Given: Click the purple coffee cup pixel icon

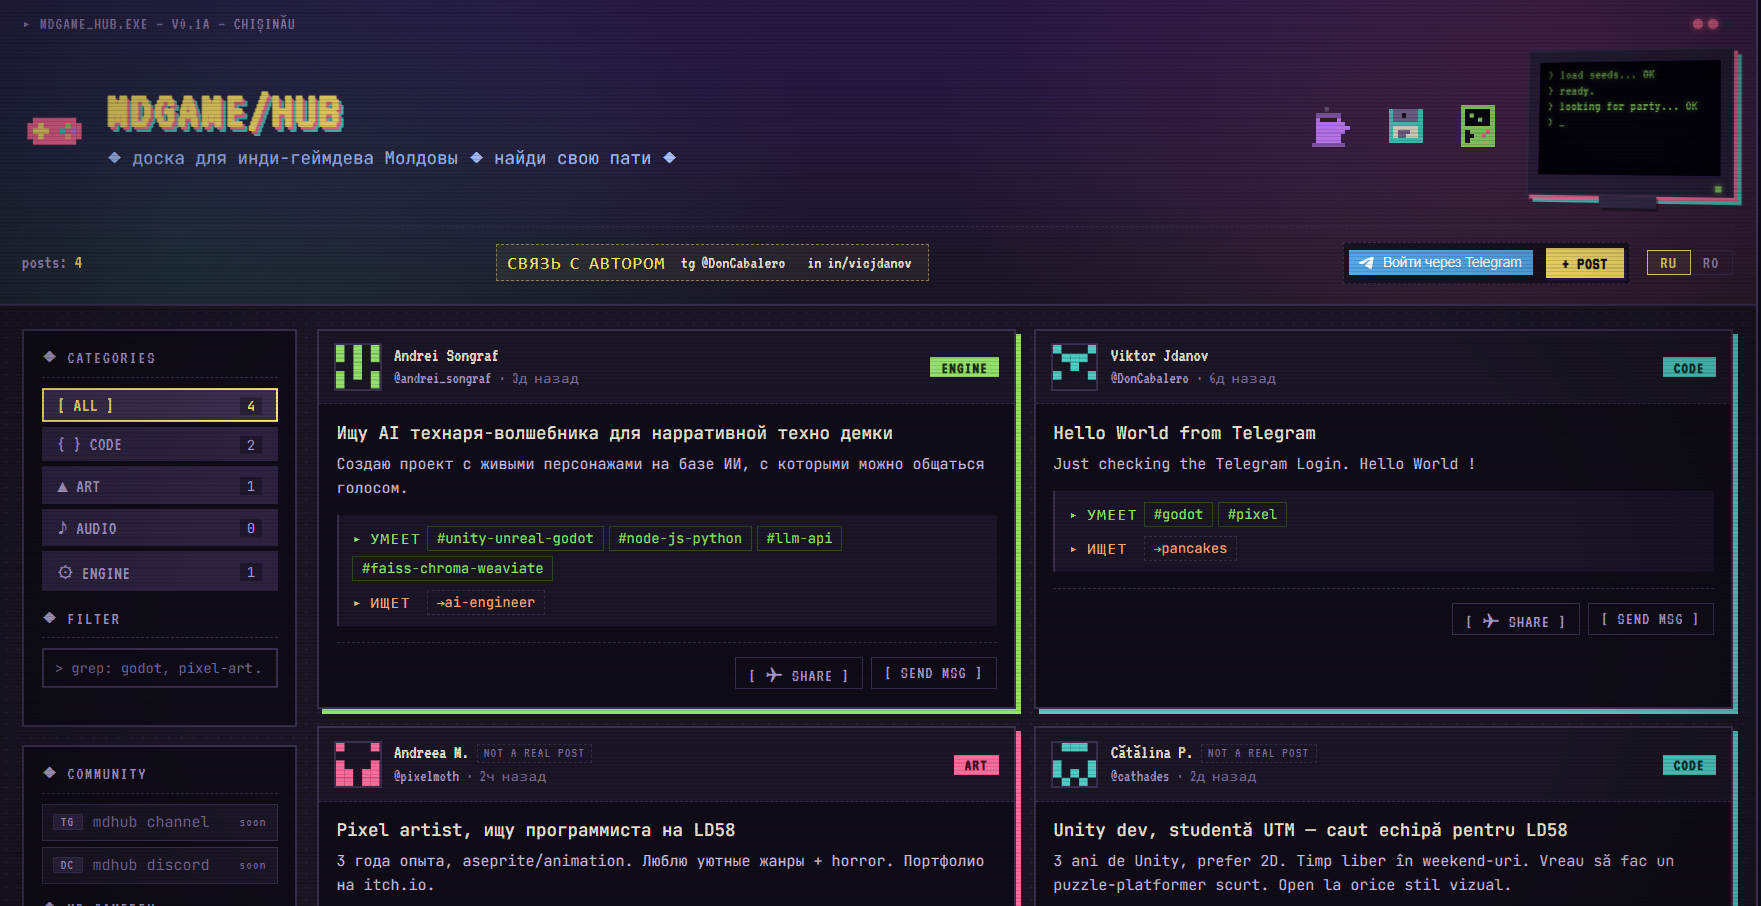Looking at the screenshot, I should [x=1330, y=127].
